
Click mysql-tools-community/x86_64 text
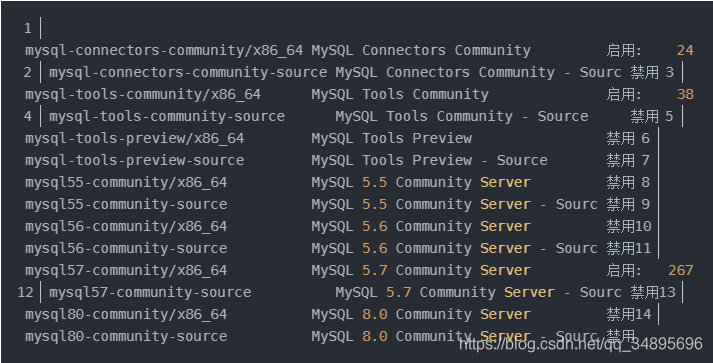coord(143,95)
